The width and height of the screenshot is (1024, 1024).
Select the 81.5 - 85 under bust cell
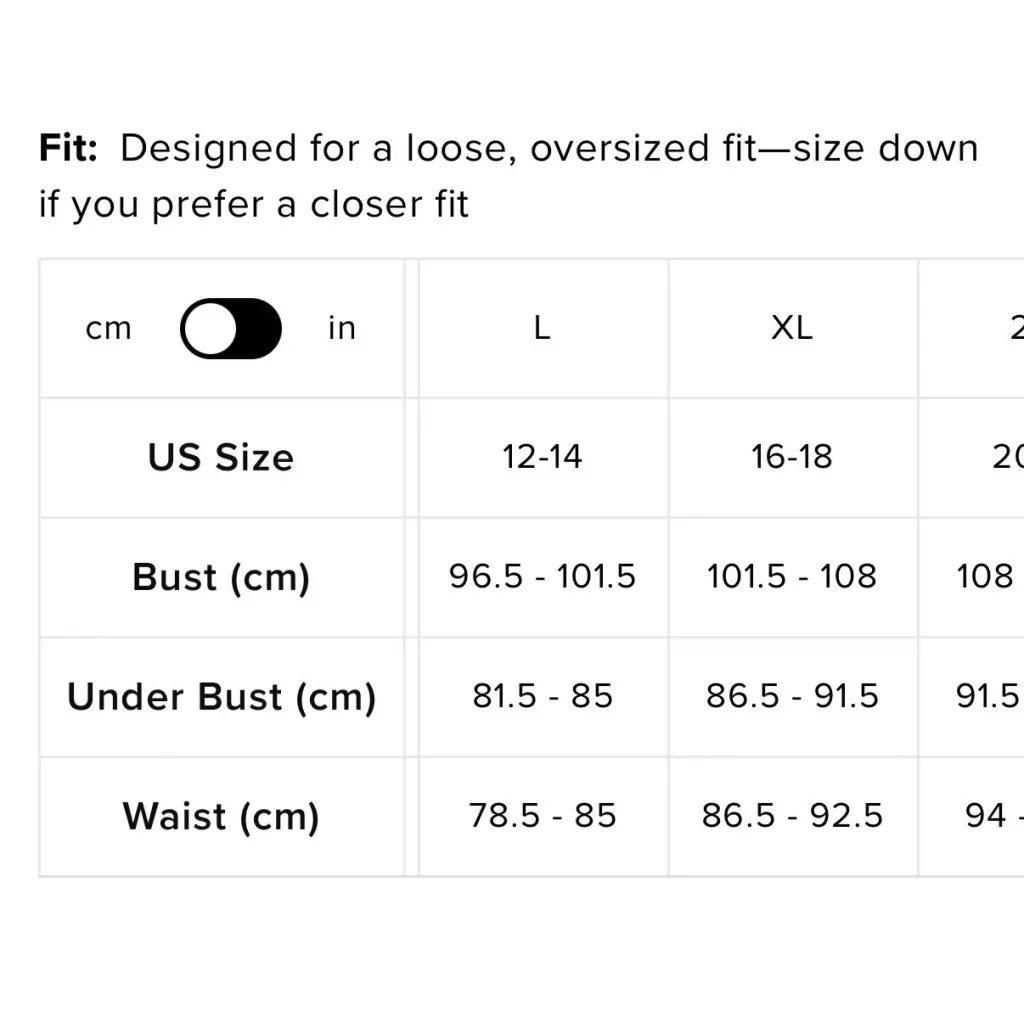(543, 697)
